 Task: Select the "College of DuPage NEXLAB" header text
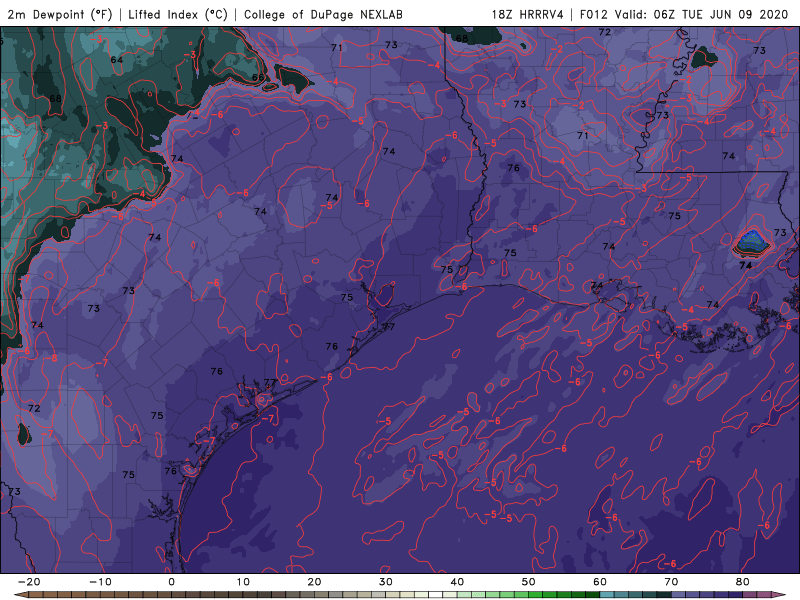pyautogui.click(x=323, y=14)
